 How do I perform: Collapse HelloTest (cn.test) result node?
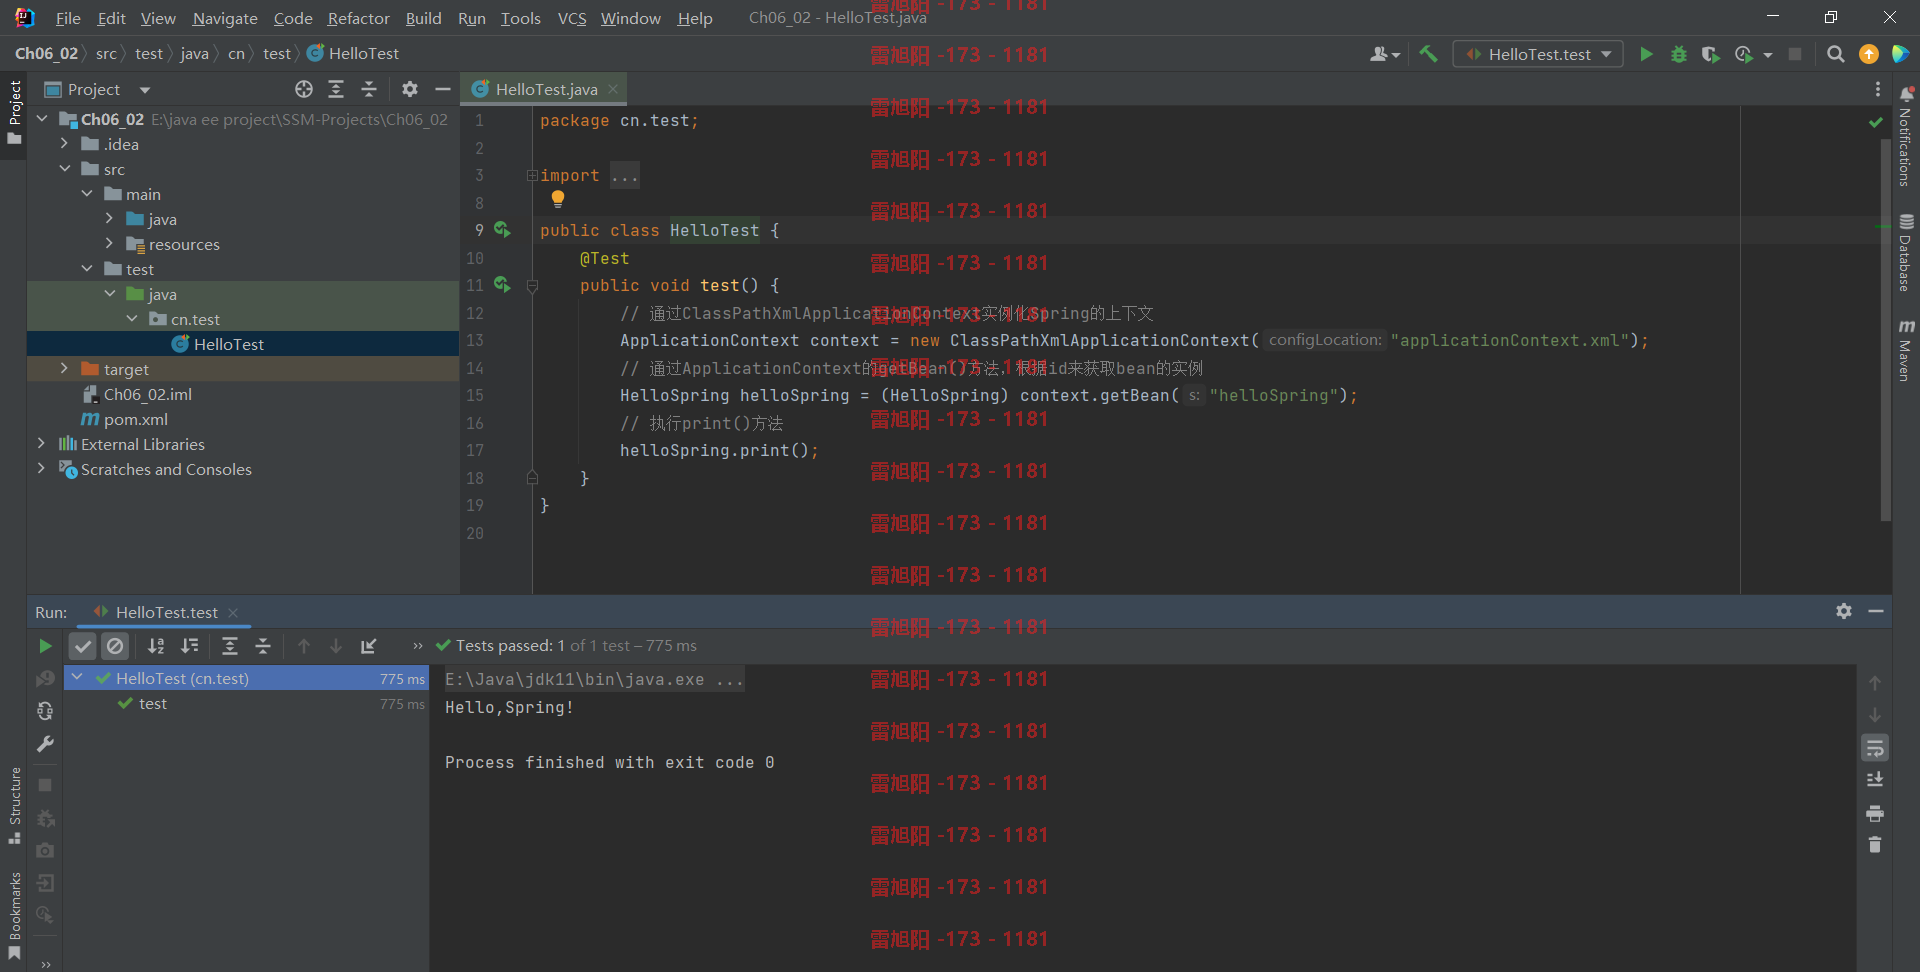77,678
